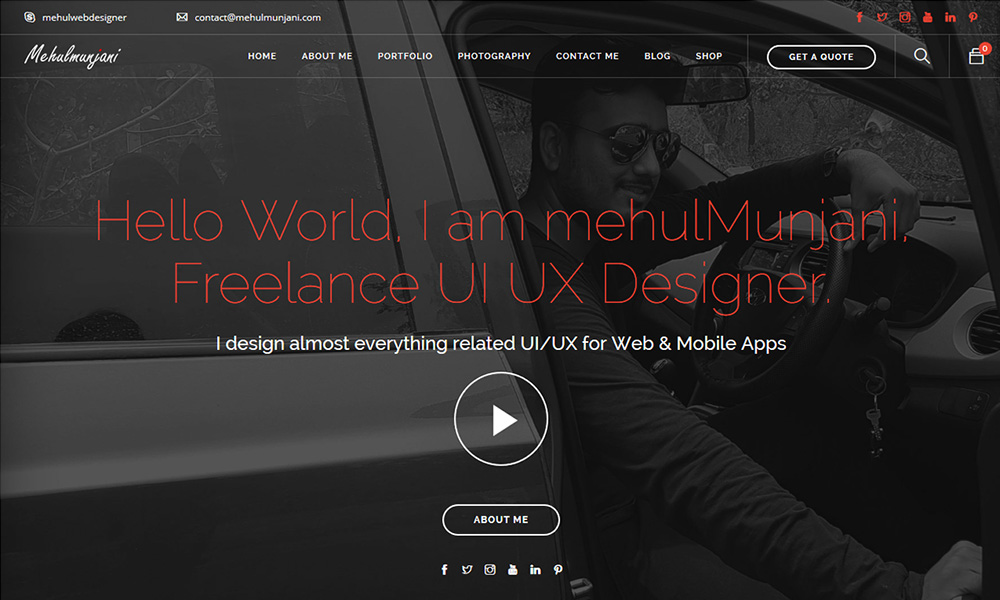This screenshot has height=600, width=1000.
Task: Click the Get a Quote button
Action: [x=821, y=57]
